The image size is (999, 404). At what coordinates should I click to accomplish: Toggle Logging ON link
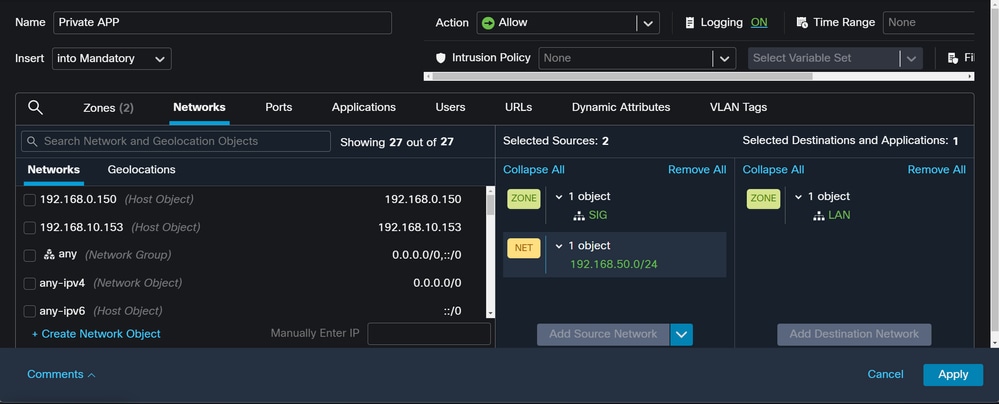point(759,22)
